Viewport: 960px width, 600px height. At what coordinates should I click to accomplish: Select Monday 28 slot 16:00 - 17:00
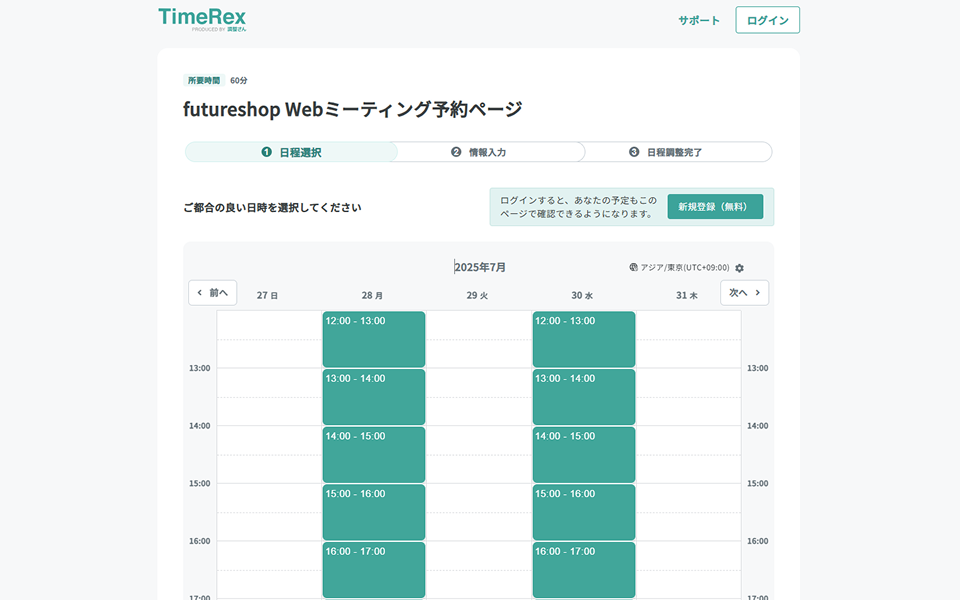[x=373, y=570]
